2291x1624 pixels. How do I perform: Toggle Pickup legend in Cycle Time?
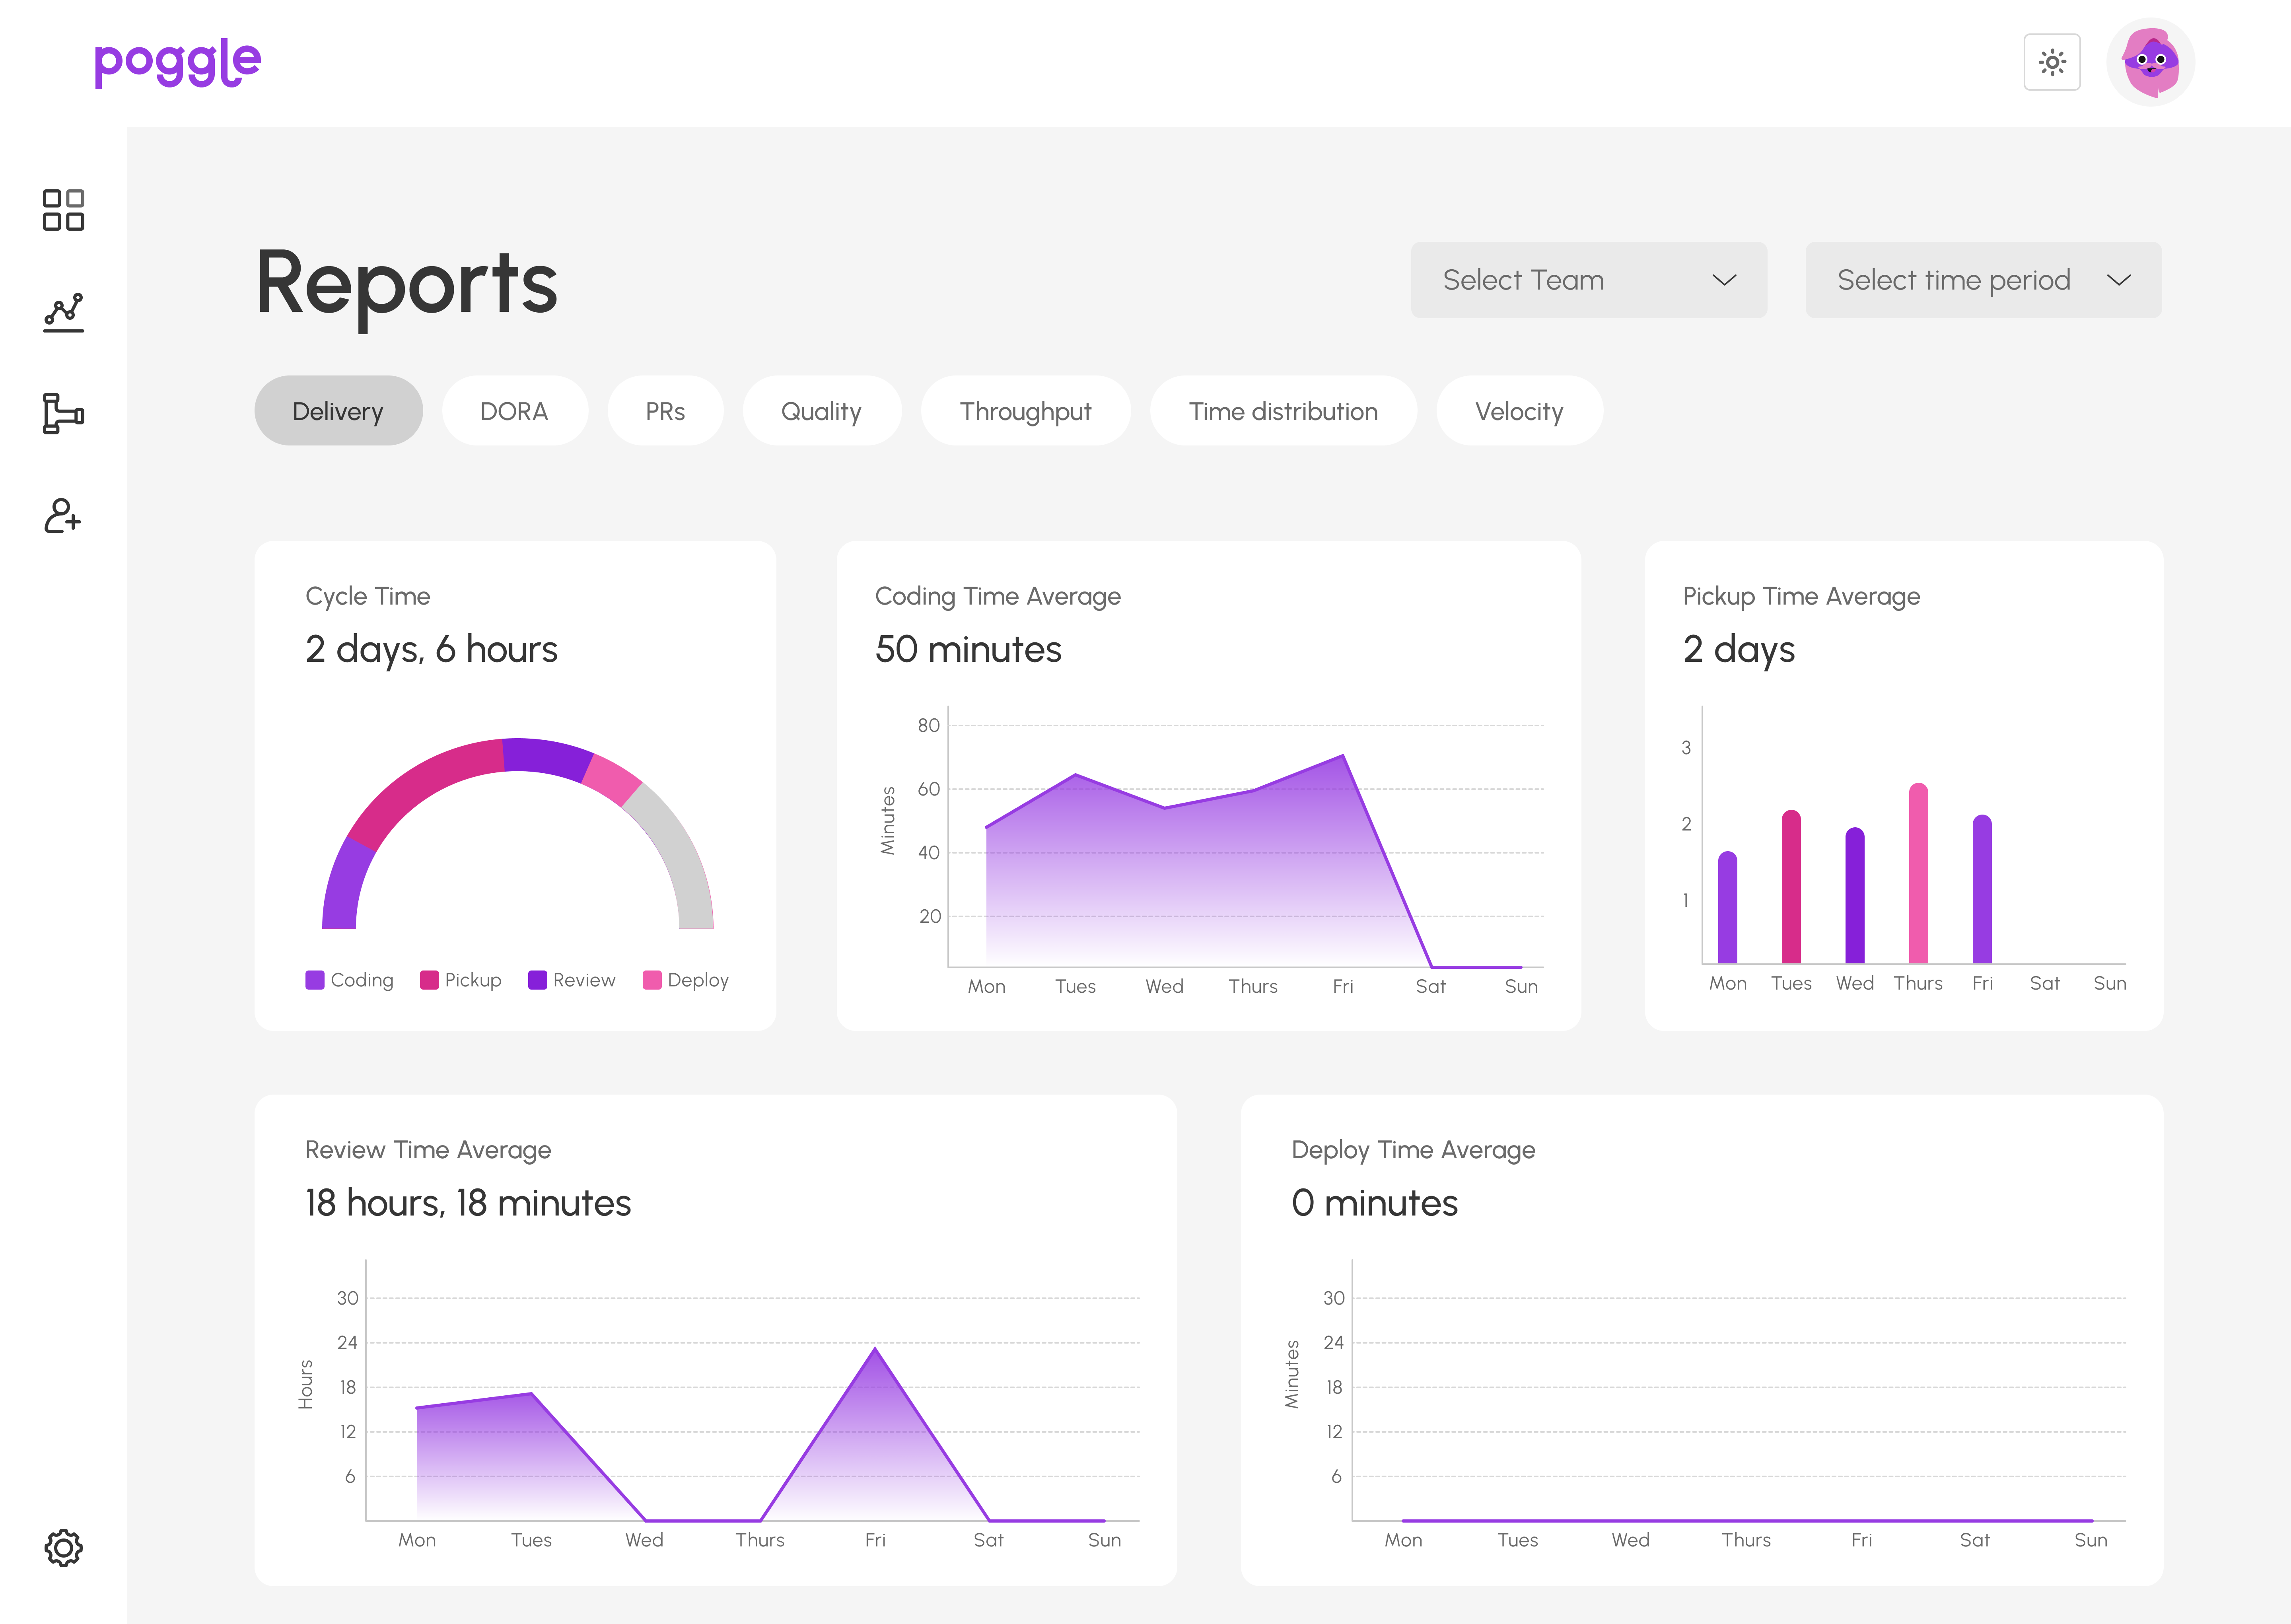pos(461,980)
